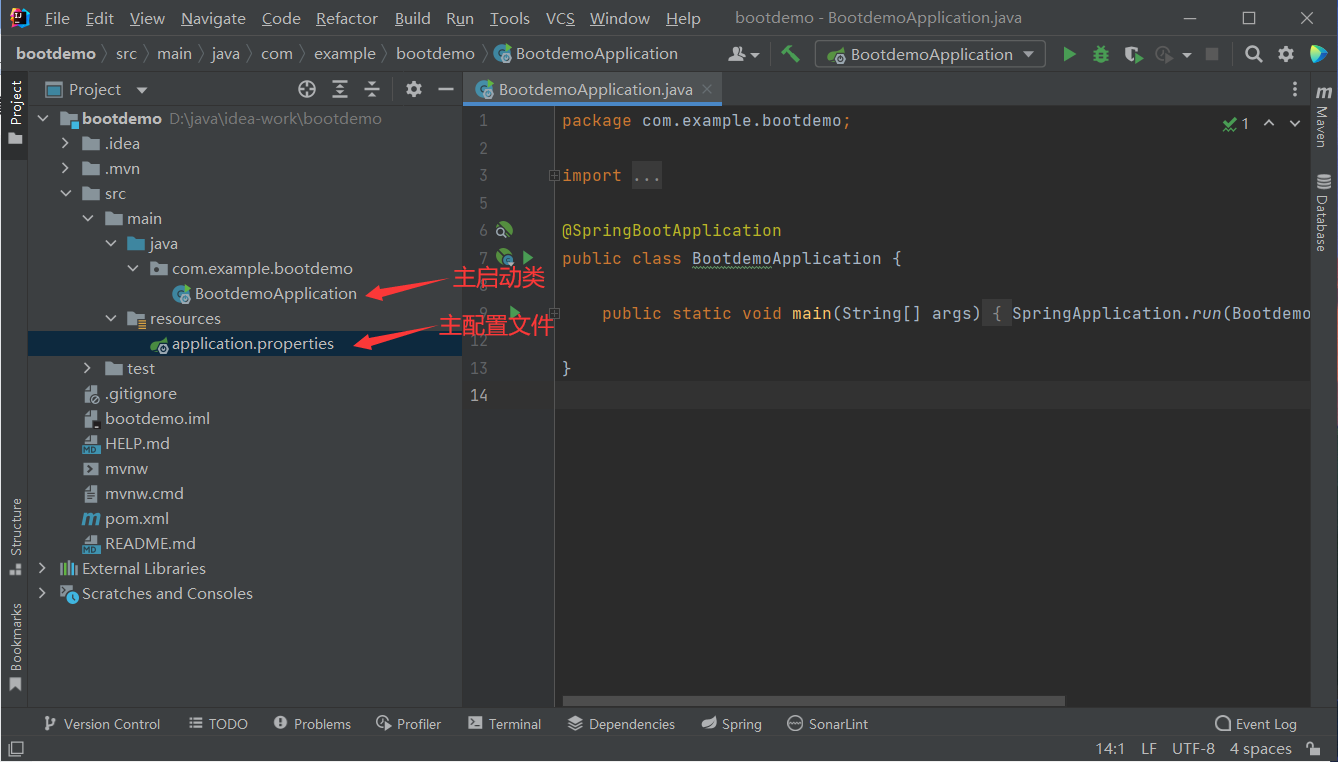This screenshot has width=1338, height=762.
Task: Open the Bookmarks side panel
Action: 15,647
